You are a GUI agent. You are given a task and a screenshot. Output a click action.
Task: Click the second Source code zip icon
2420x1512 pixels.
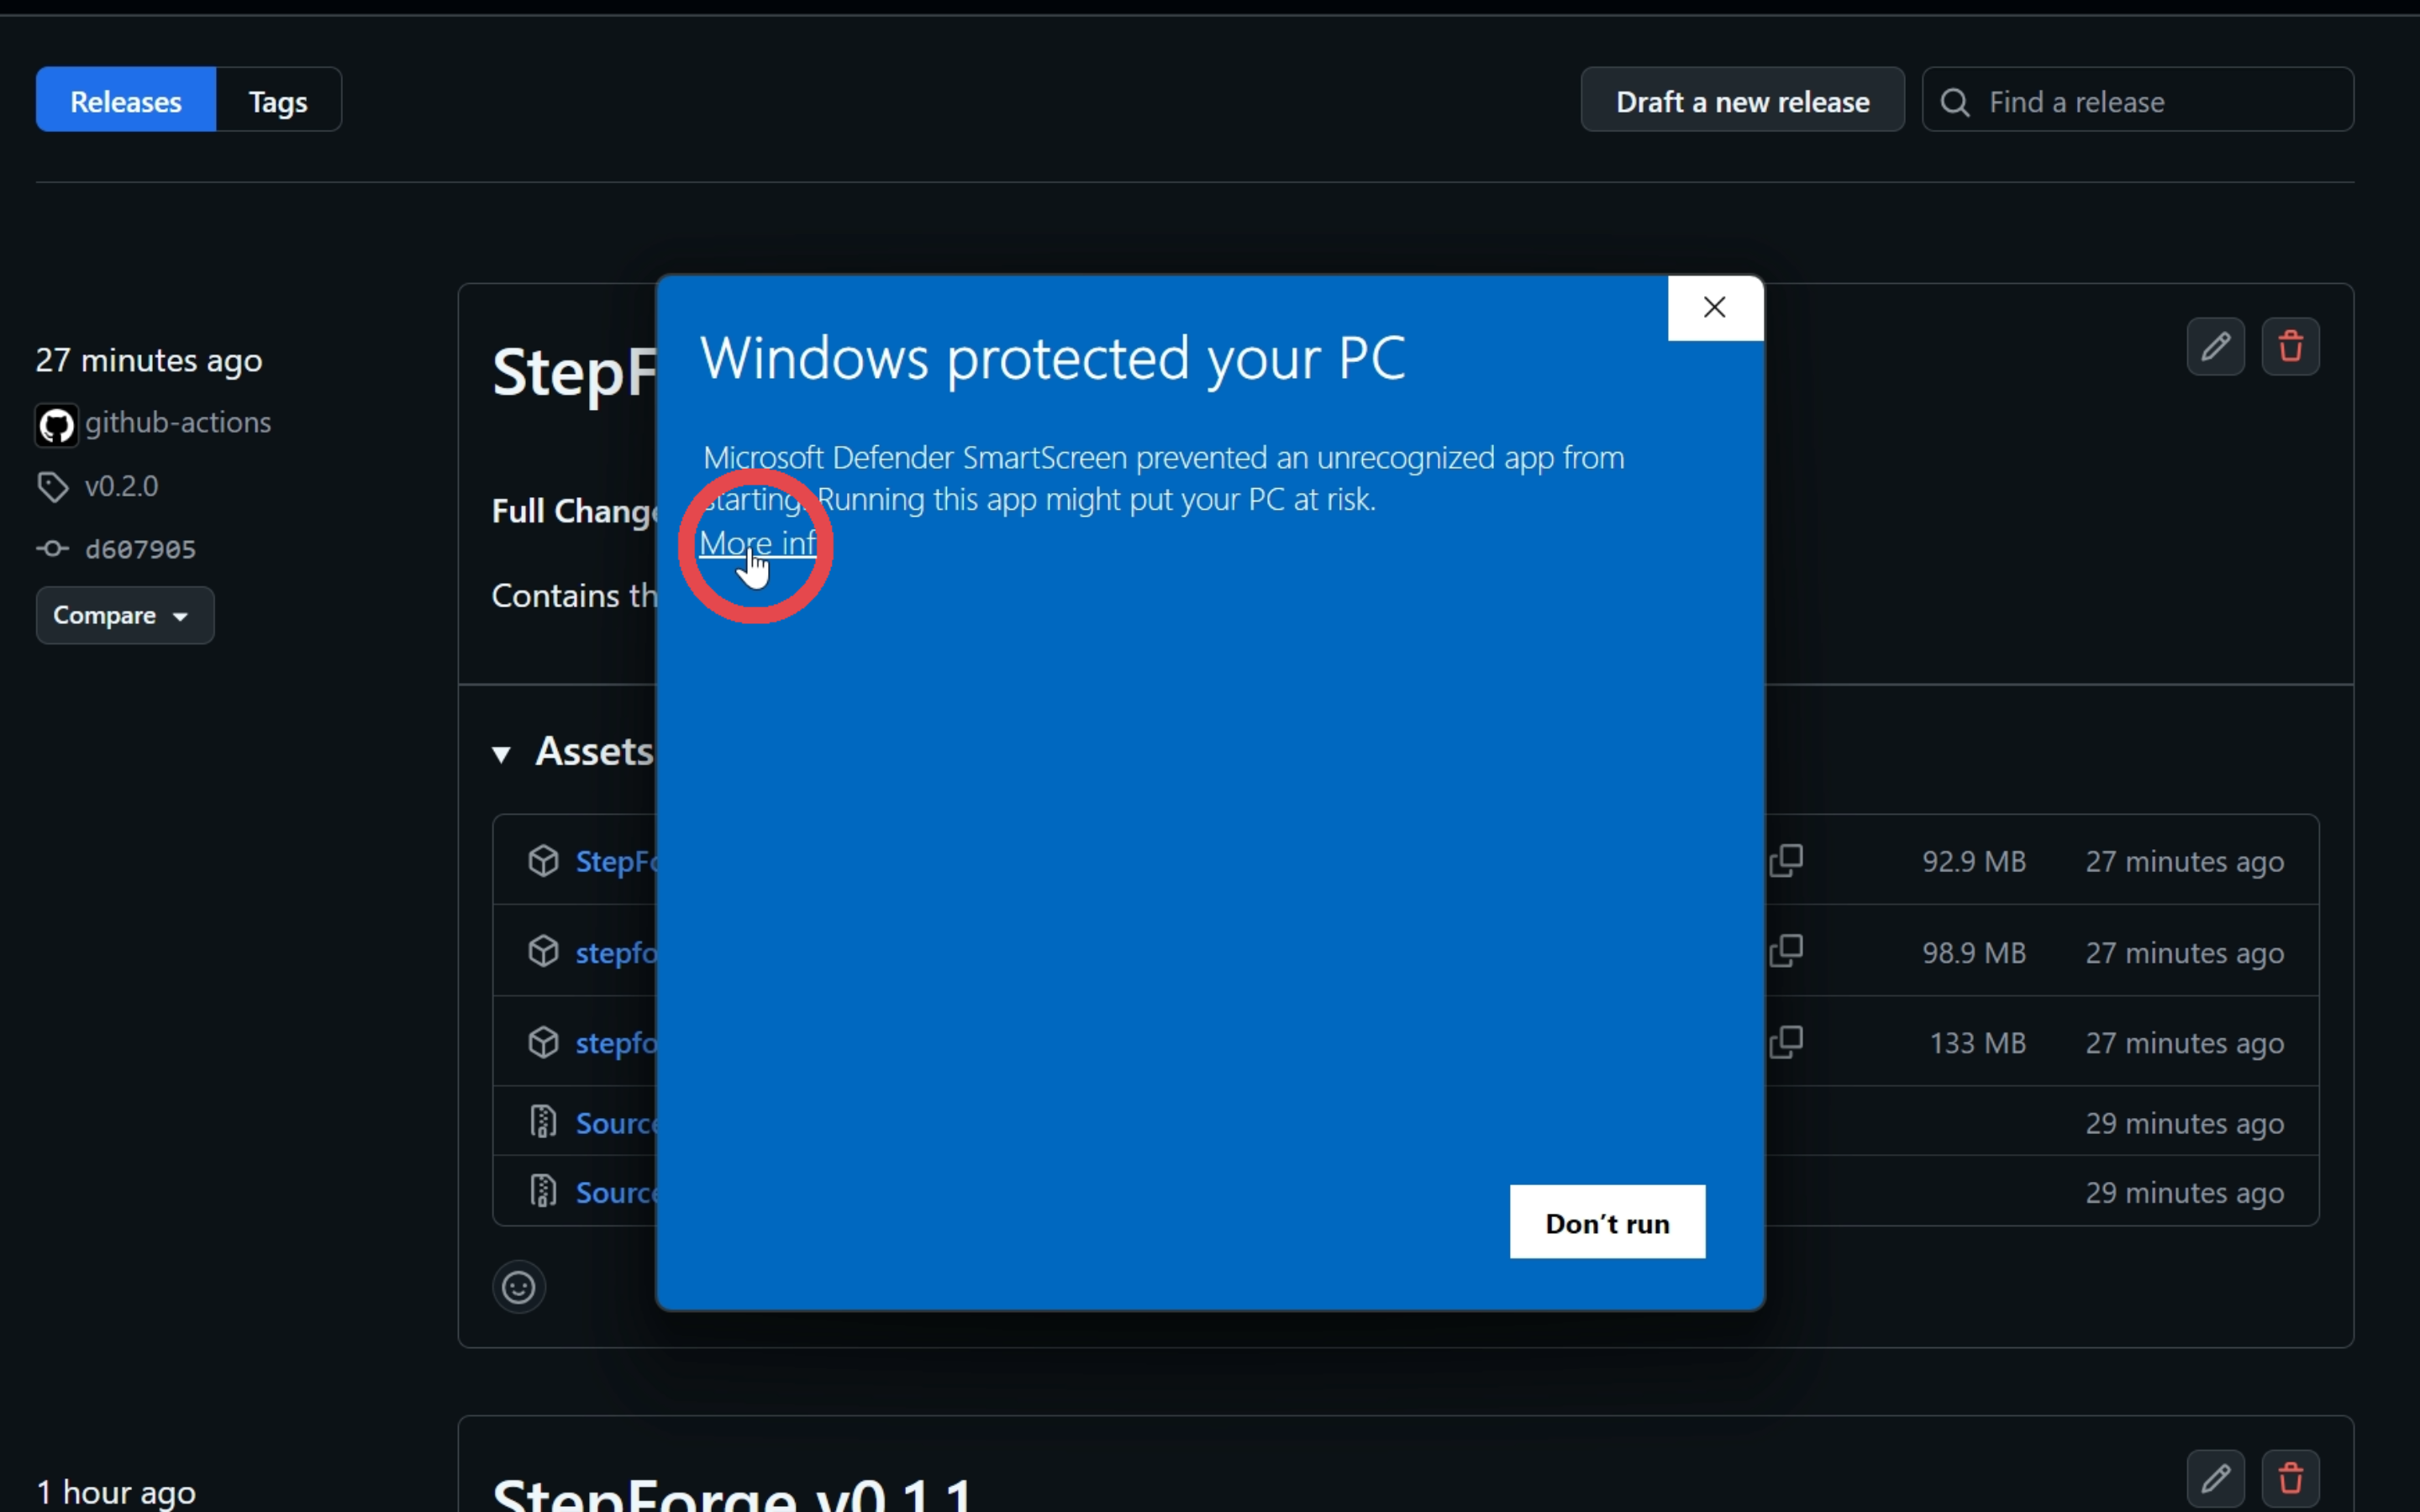(x=543, y=1191)
